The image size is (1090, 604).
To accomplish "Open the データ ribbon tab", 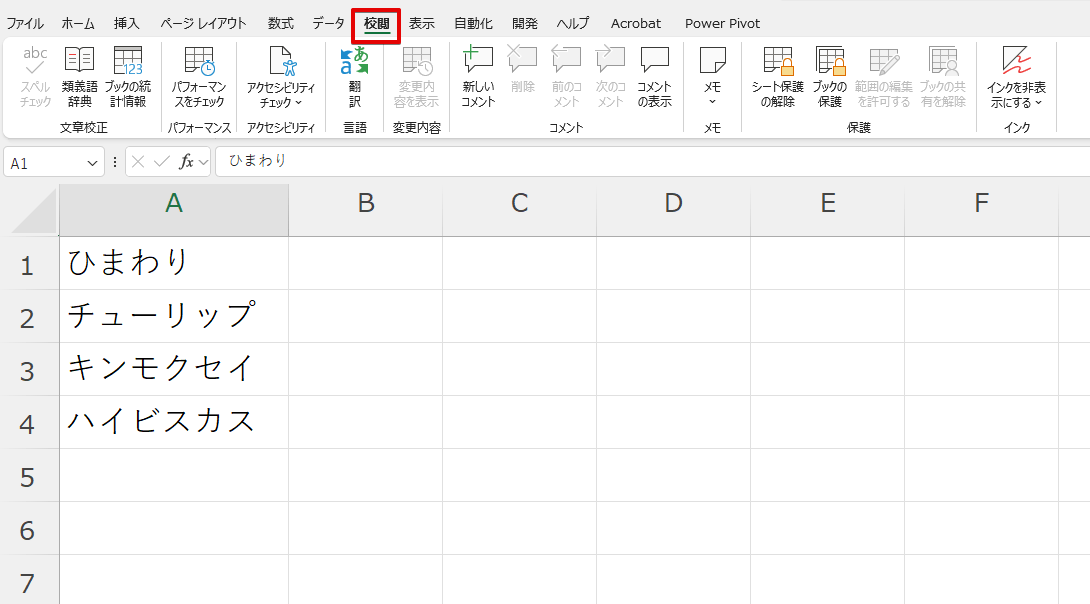I will [x=328, y=23].
